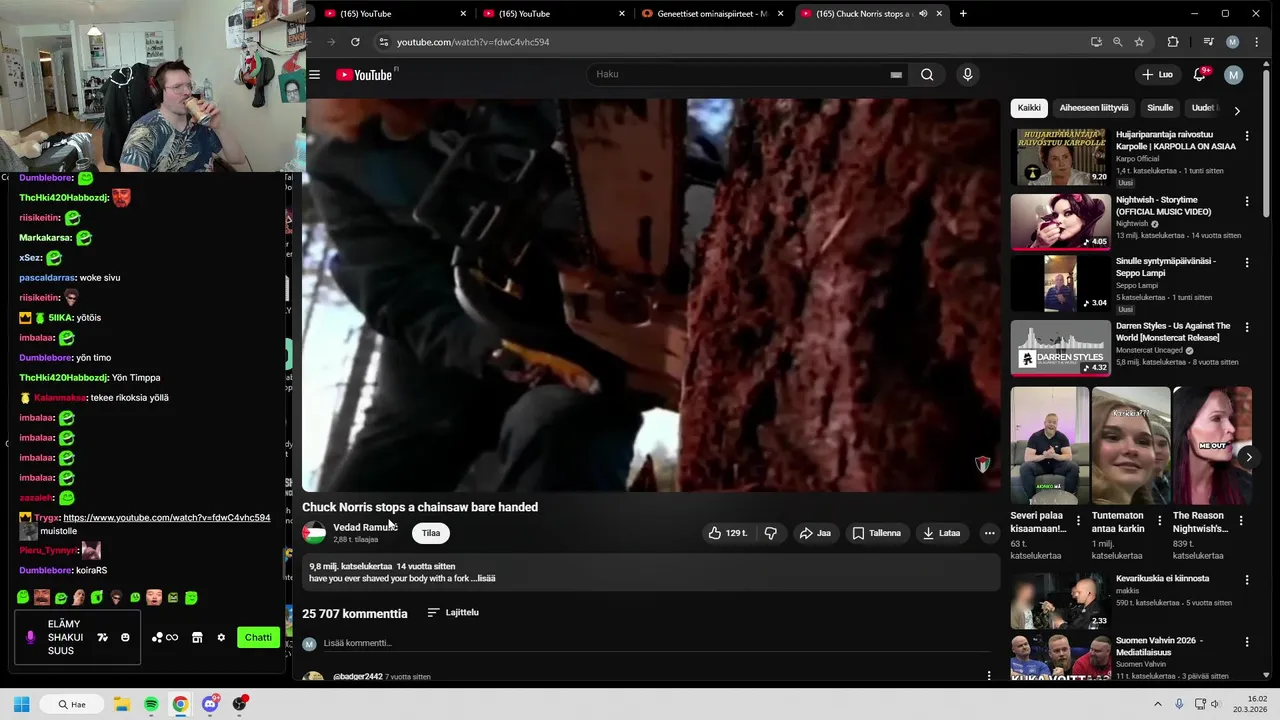Open new Chrome tab with plus
Viewport: 1280px width, 720px height.
point(963,14)
